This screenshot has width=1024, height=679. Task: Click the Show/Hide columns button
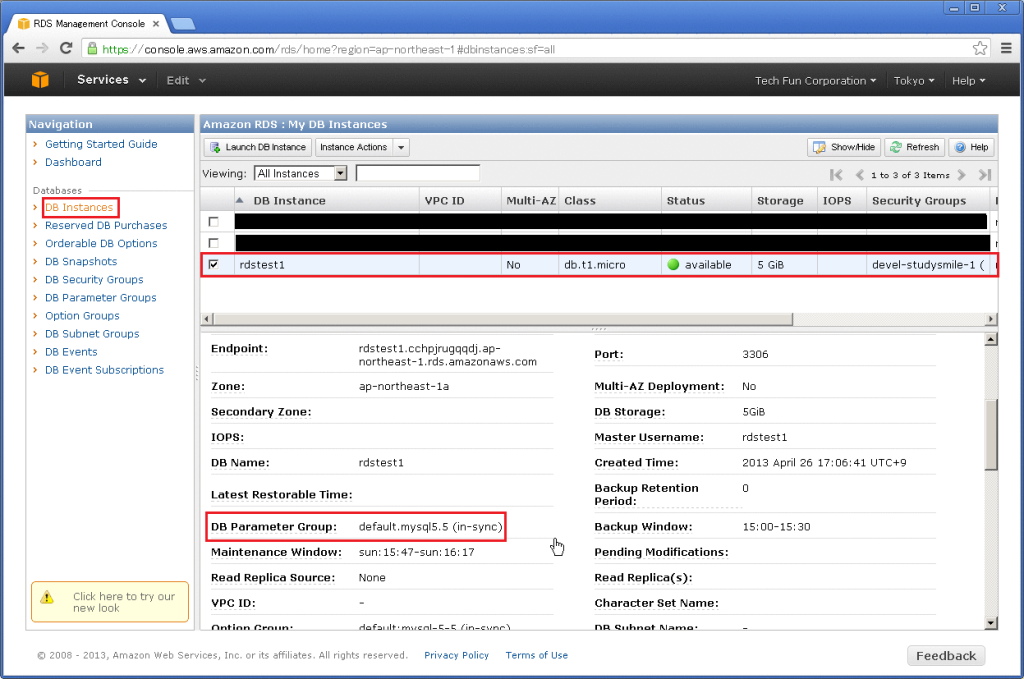click(x=844, y=147)
